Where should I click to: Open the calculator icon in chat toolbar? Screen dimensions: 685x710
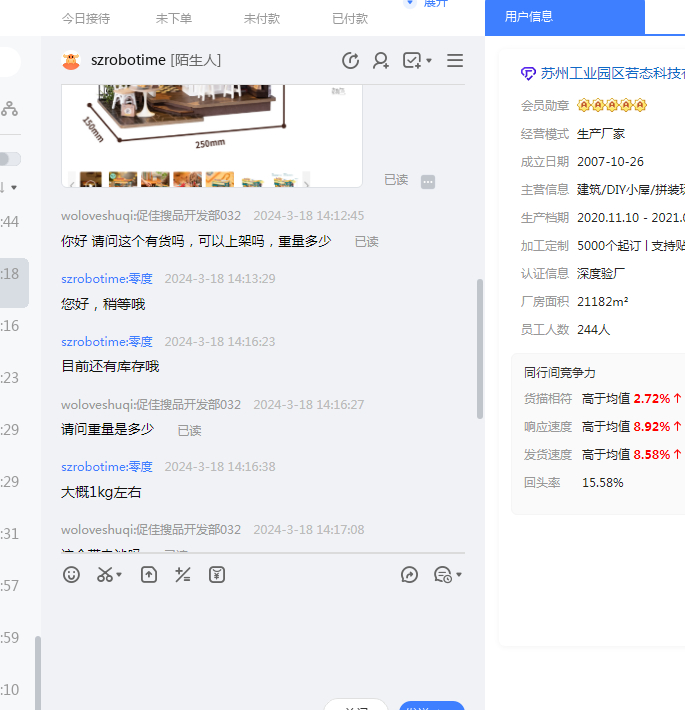coord(182,574)
